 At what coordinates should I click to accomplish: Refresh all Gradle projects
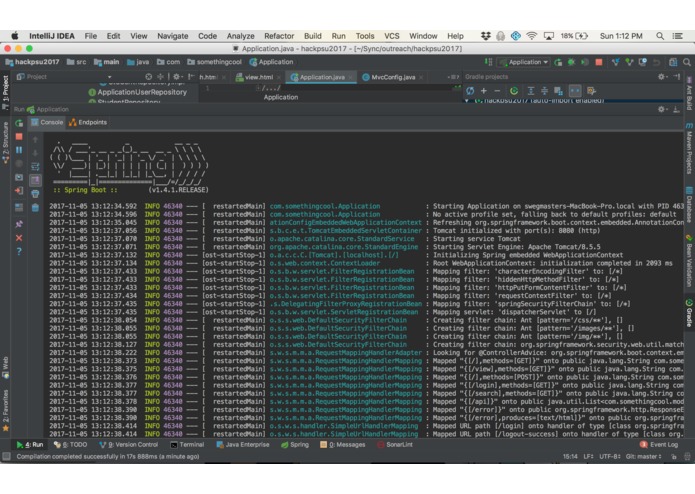tap(470, 91)
